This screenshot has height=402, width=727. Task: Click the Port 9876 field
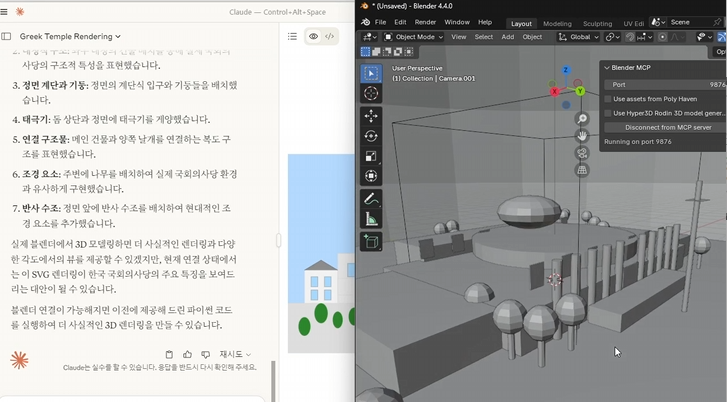point(666,85)
